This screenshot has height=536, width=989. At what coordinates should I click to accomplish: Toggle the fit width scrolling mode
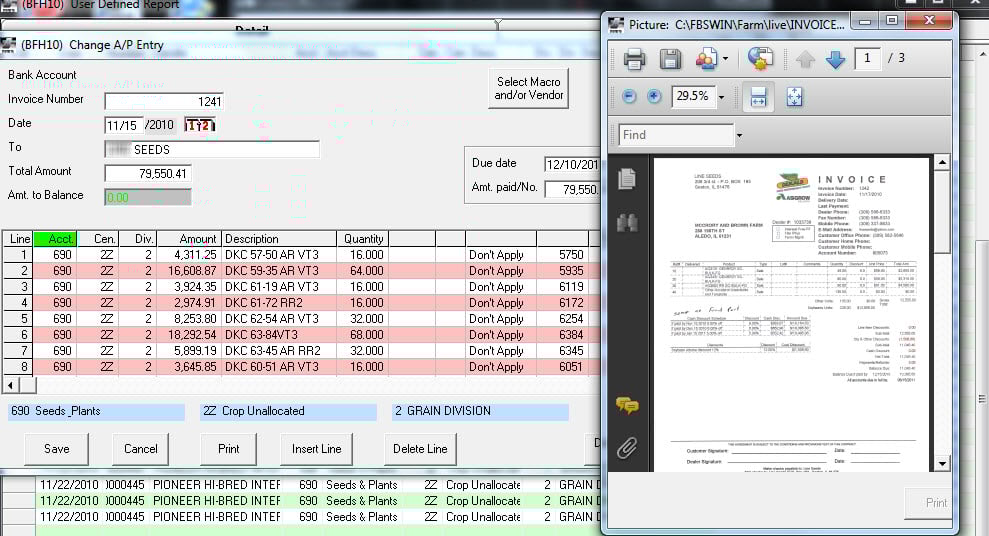click(758, 97)
